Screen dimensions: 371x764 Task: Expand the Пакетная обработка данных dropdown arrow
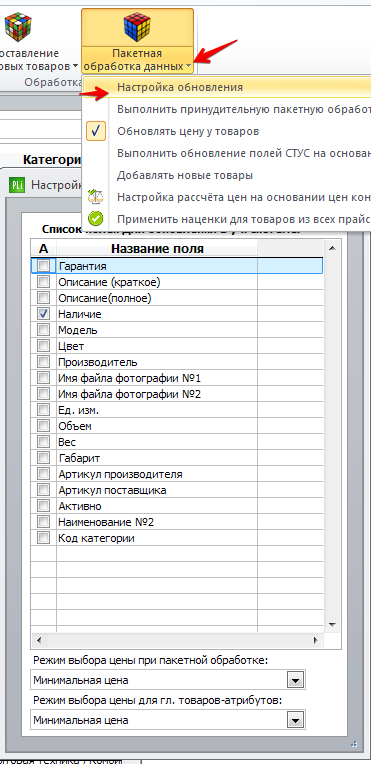[x=188, y=66]
